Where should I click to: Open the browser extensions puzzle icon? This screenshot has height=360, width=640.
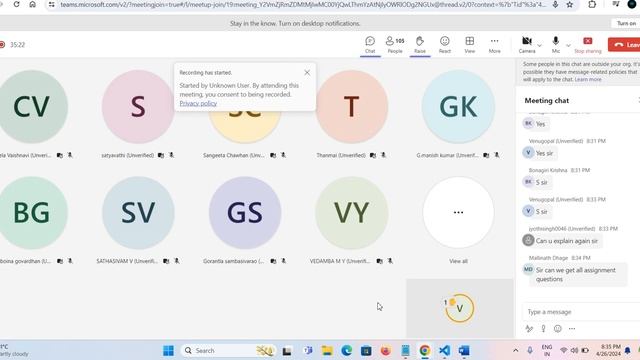coord(592,4)
